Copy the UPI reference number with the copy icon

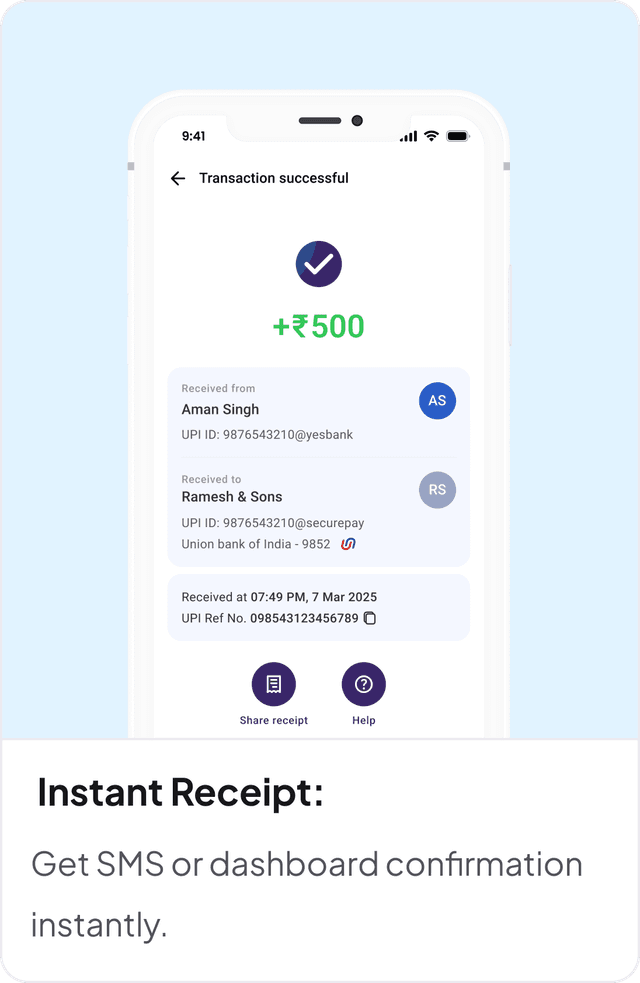click(370, 618)
